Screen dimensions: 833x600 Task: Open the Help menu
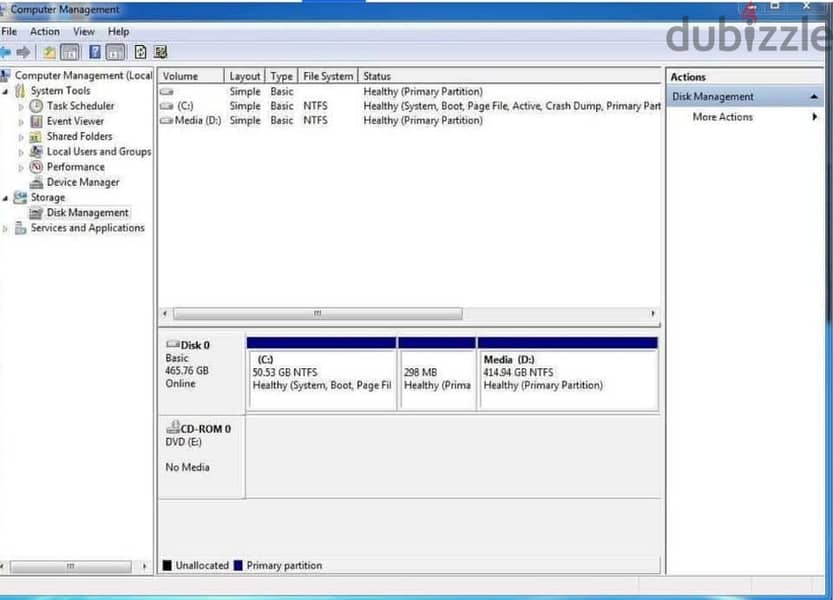[x=118, y=32]
